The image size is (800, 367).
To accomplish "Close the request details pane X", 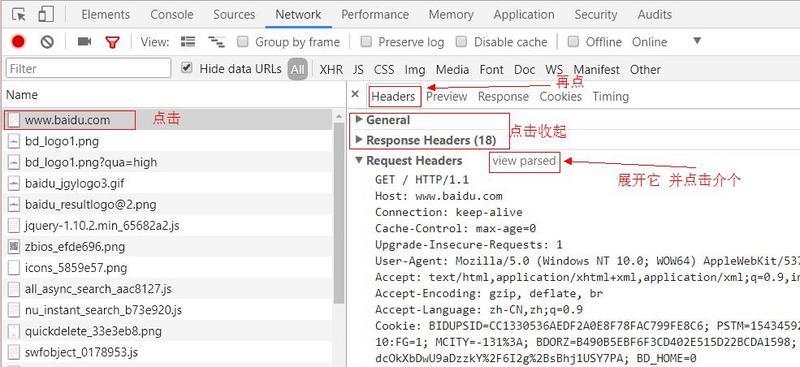I will (356, 94).
